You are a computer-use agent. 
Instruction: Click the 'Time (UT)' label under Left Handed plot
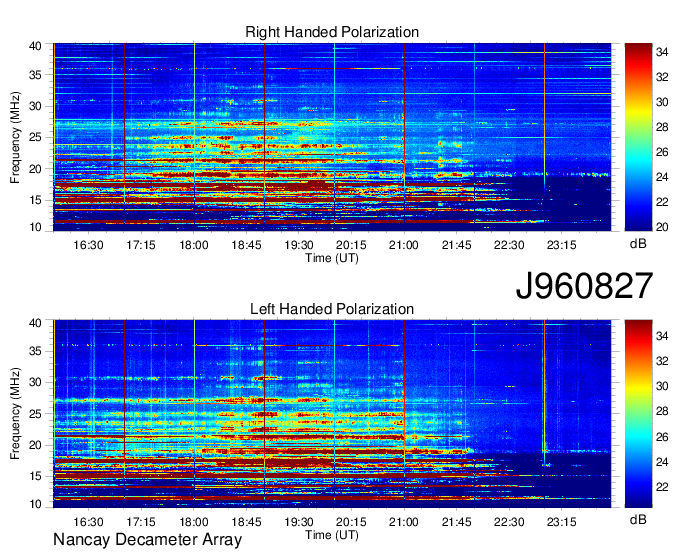332,535
